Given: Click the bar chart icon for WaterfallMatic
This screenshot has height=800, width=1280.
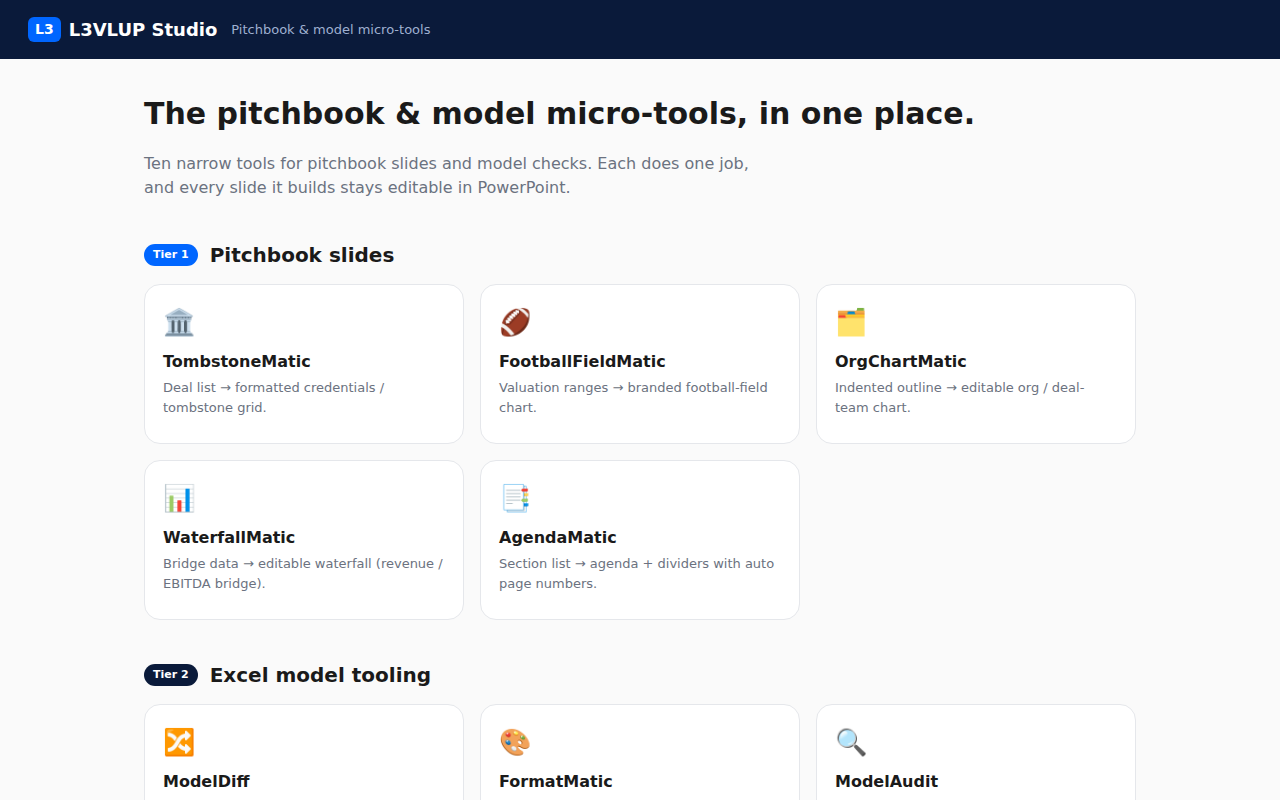Looking at the screenshot, I should (179, 498).
